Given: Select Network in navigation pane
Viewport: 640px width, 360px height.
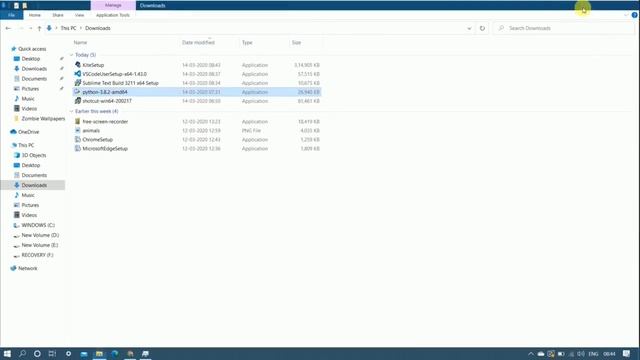Looking at the screenshot, I should [27, 268].
